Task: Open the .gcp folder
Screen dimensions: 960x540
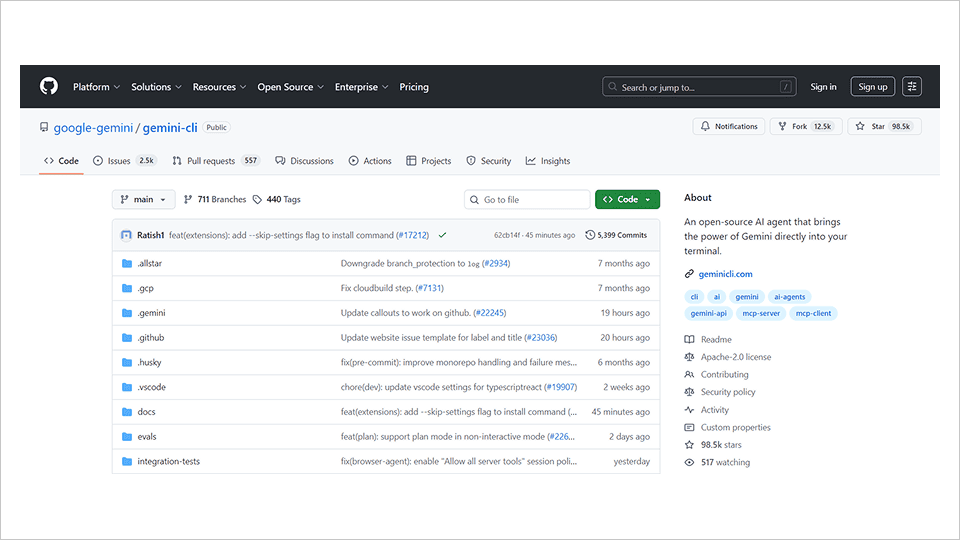Action: tap(145, 288)
